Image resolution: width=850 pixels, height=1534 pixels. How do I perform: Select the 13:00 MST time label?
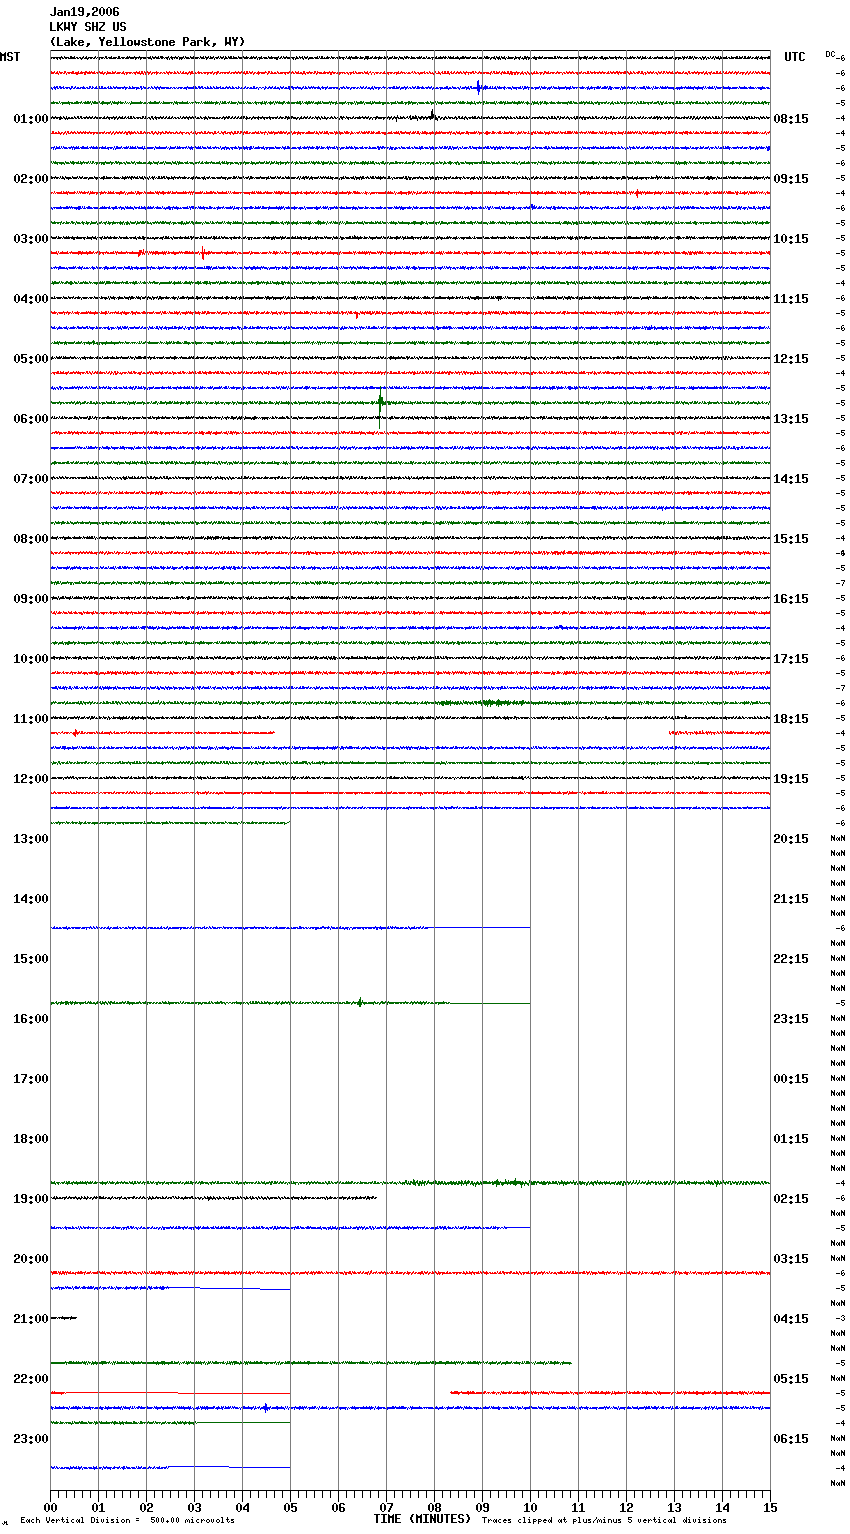(31, 839)
